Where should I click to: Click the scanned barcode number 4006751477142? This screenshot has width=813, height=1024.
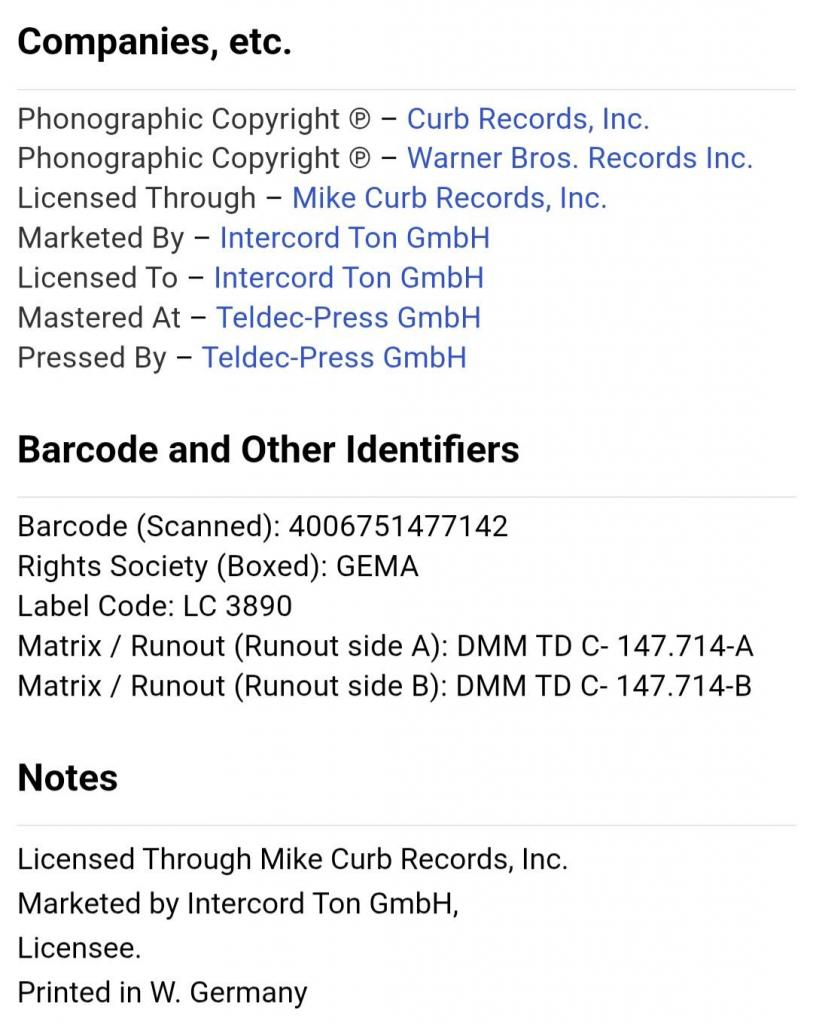[x=398, y=526]
